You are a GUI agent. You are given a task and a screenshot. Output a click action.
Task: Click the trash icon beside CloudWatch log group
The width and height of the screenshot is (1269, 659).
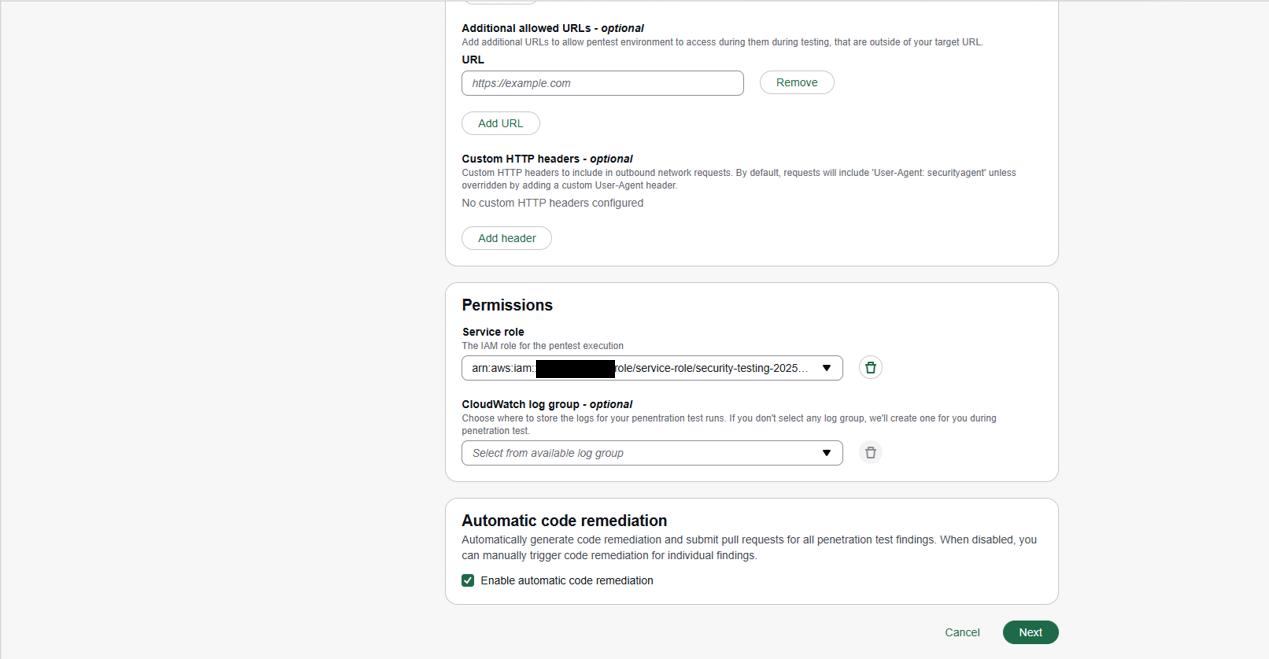[x=871, y=453]
